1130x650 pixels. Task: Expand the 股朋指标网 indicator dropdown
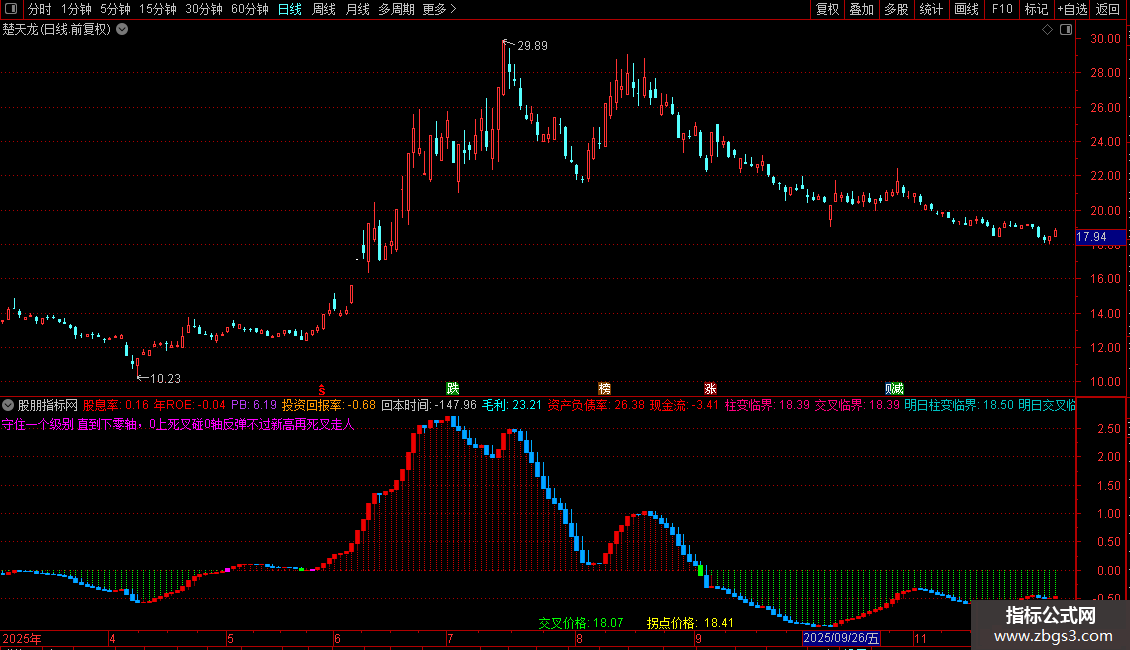tap(8, 406)
